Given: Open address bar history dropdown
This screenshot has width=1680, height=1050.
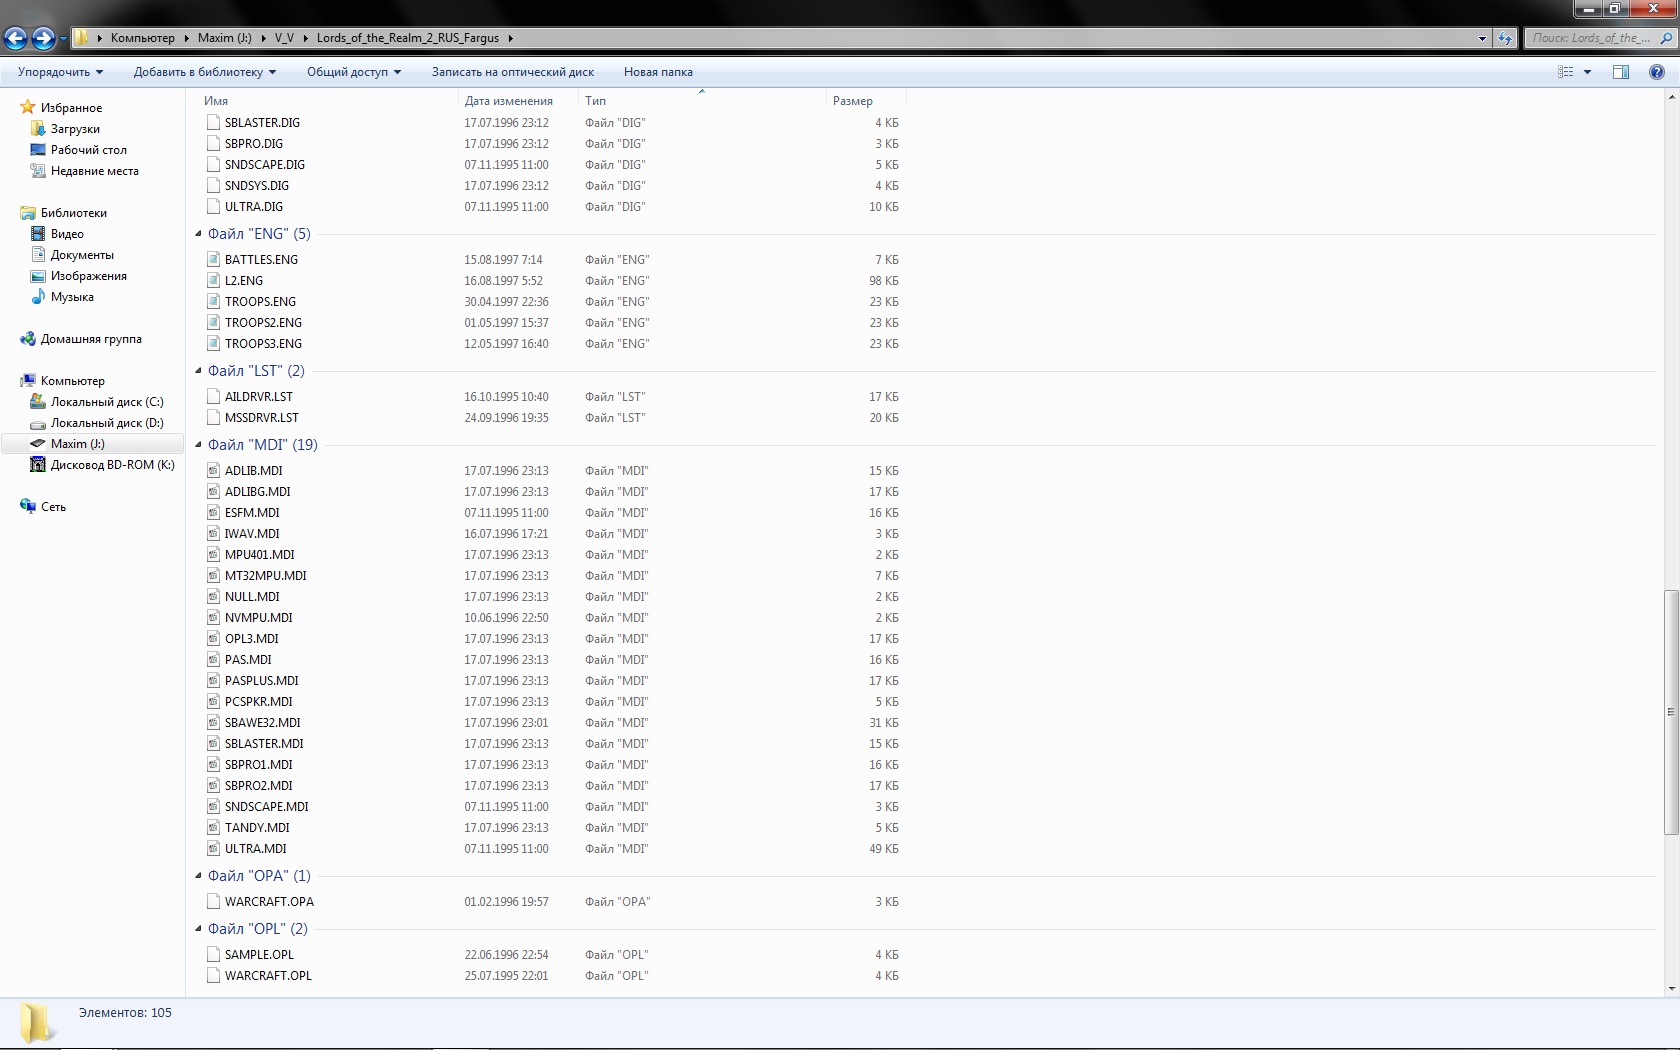Looking at the screenshot, I should (x=1482, y=38).
